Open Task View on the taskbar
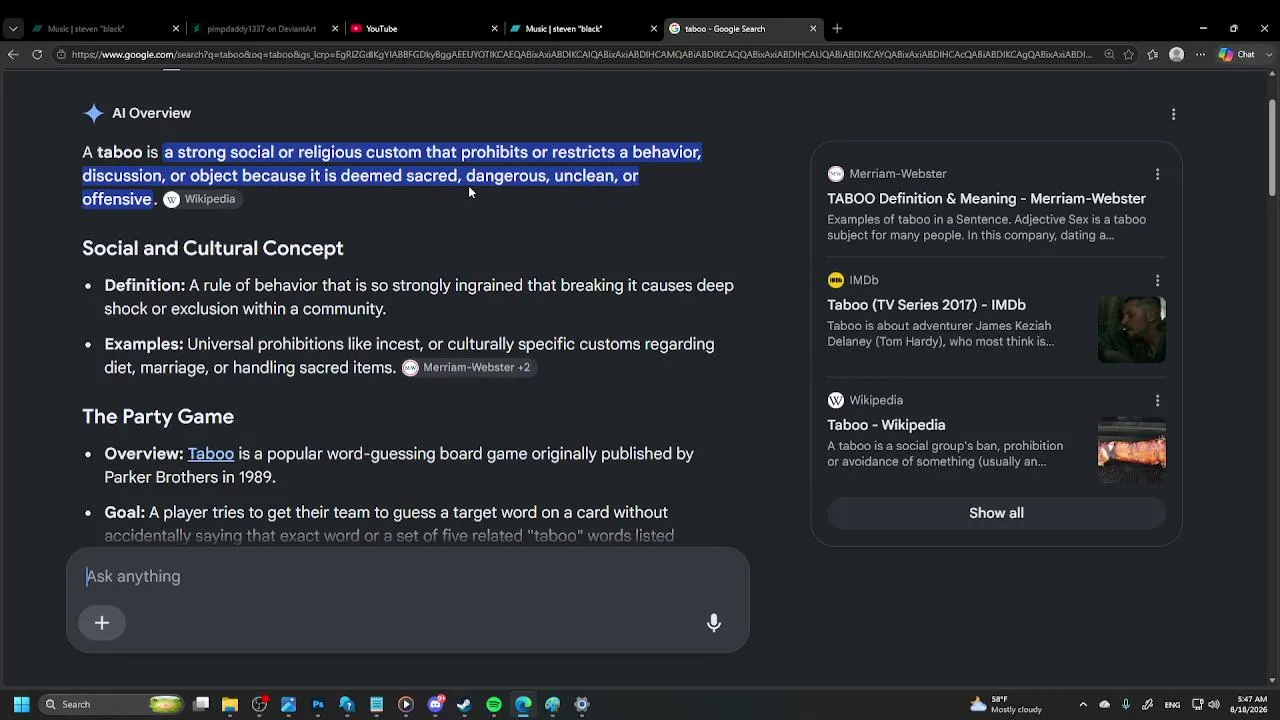Image resolution: width=1280 pixels, height=720 pixels. point(201,705)
